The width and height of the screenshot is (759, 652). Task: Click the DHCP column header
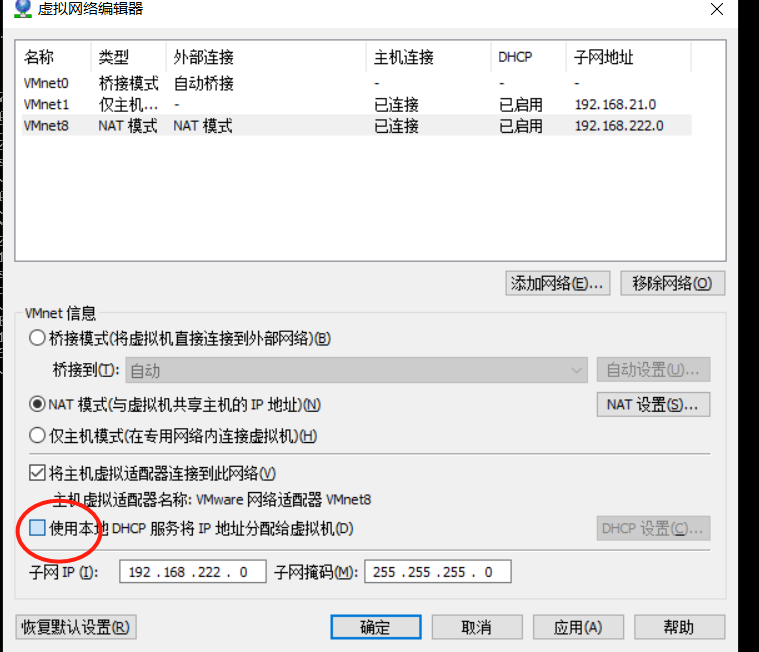(x=529, y=57)
